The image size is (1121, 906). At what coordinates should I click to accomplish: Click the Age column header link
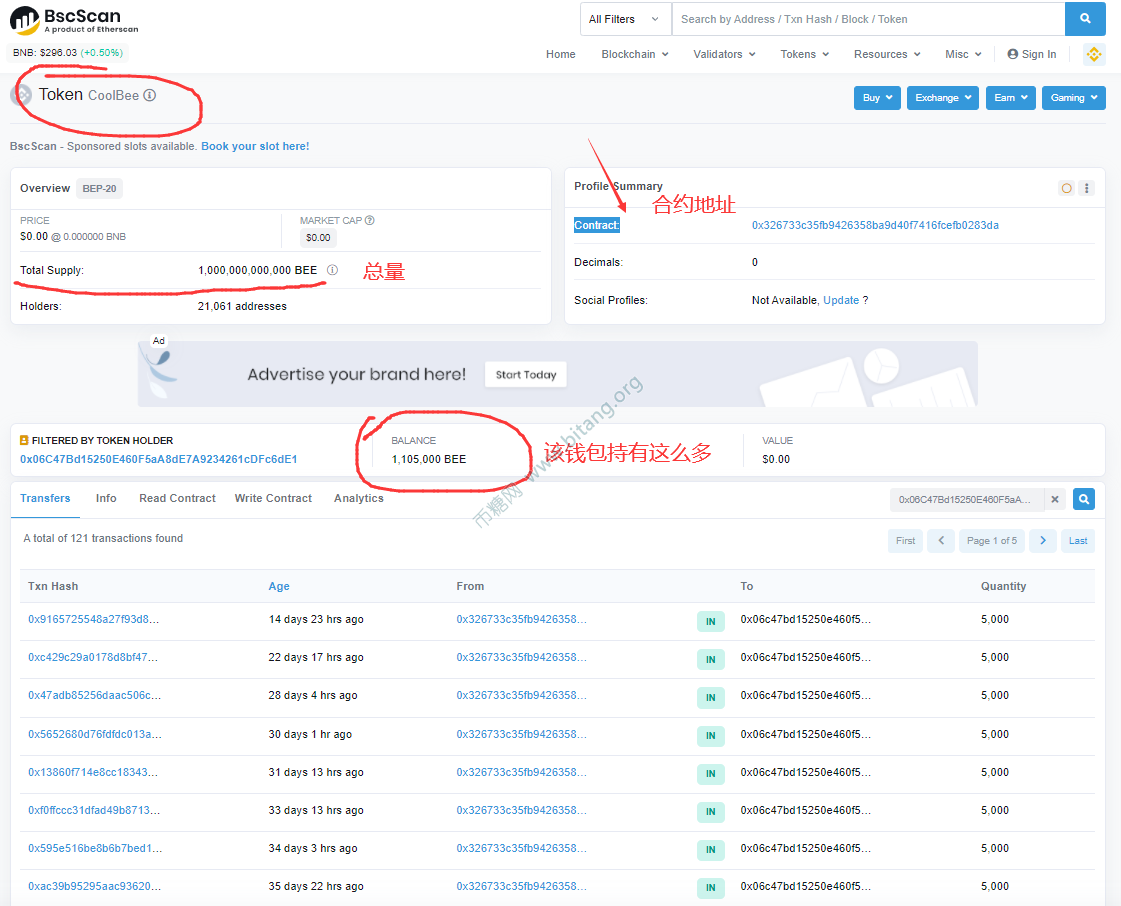(279, 586)
